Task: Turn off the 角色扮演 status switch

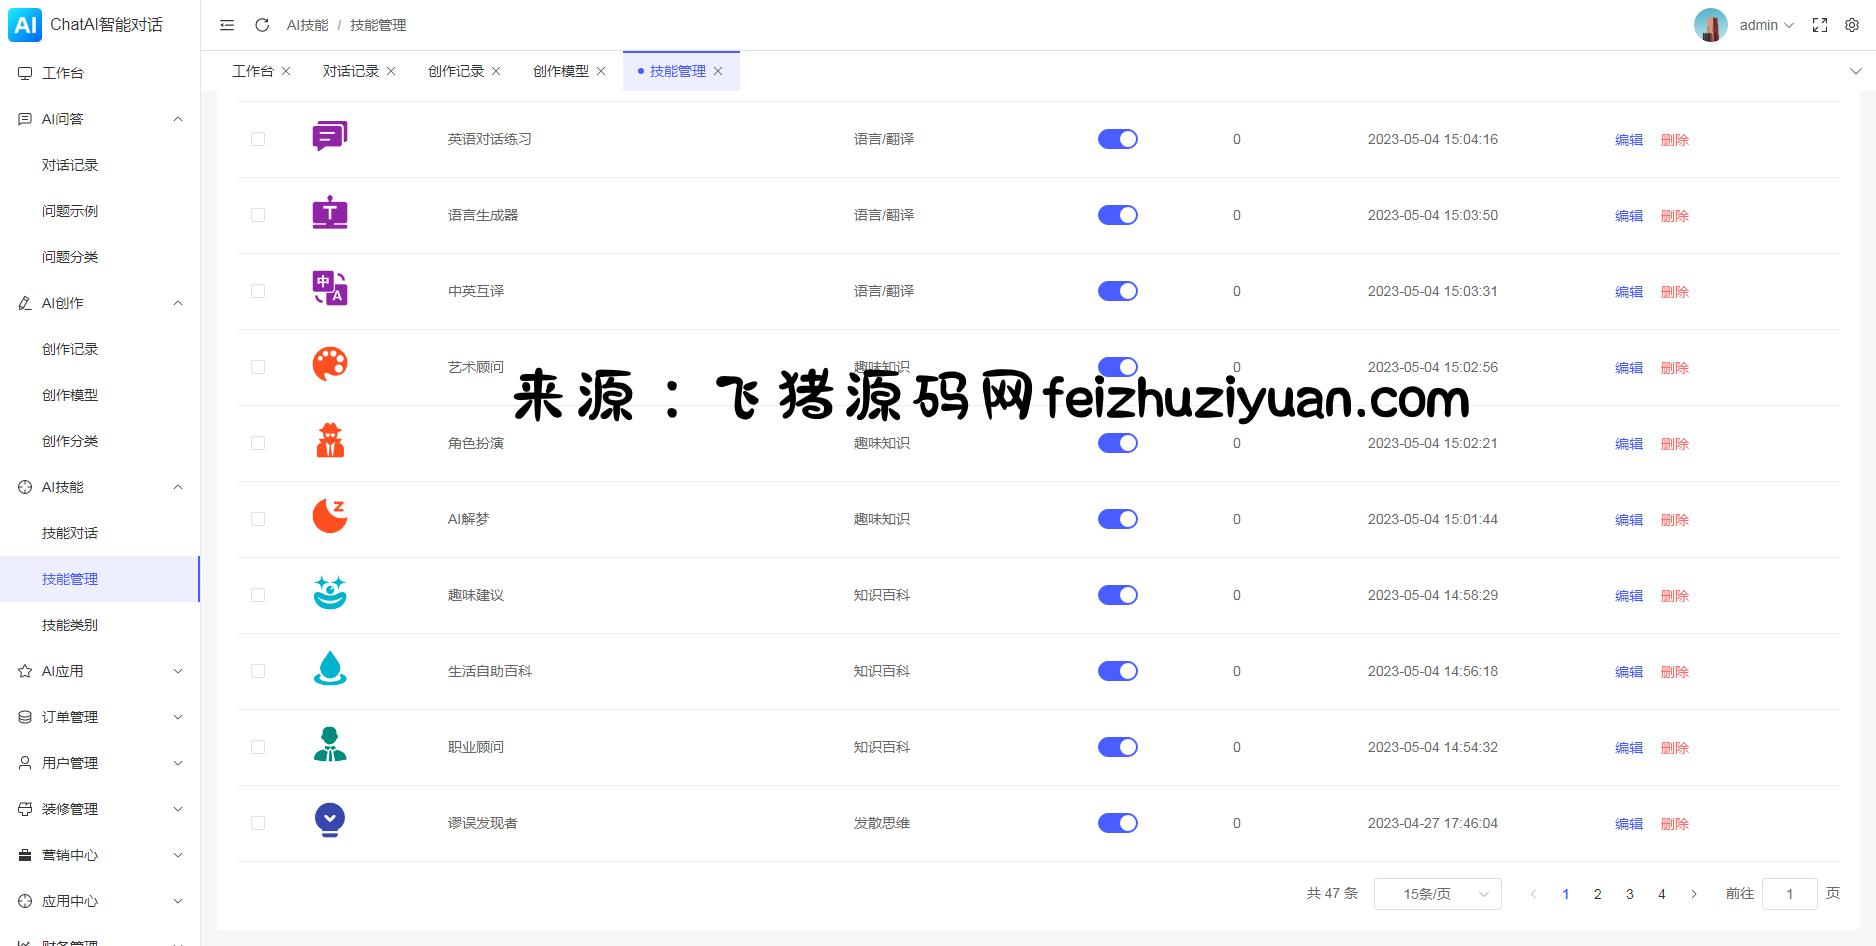Action: [1117, 443]
